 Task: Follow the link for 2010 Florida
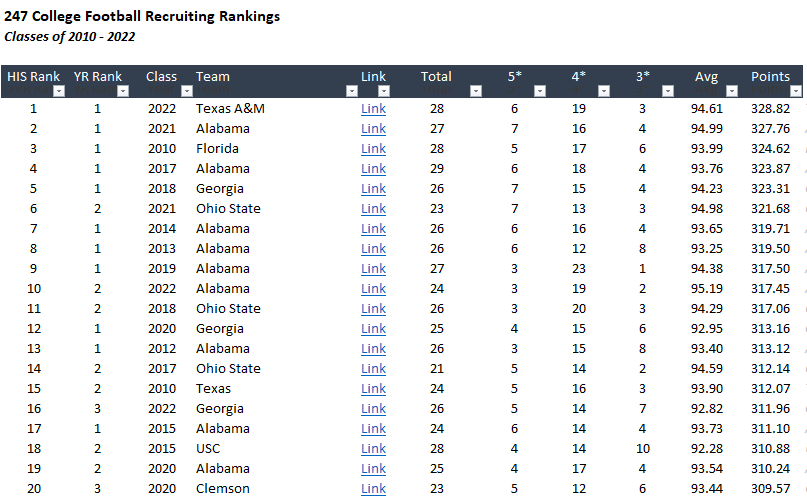click(x=373, y=149)
